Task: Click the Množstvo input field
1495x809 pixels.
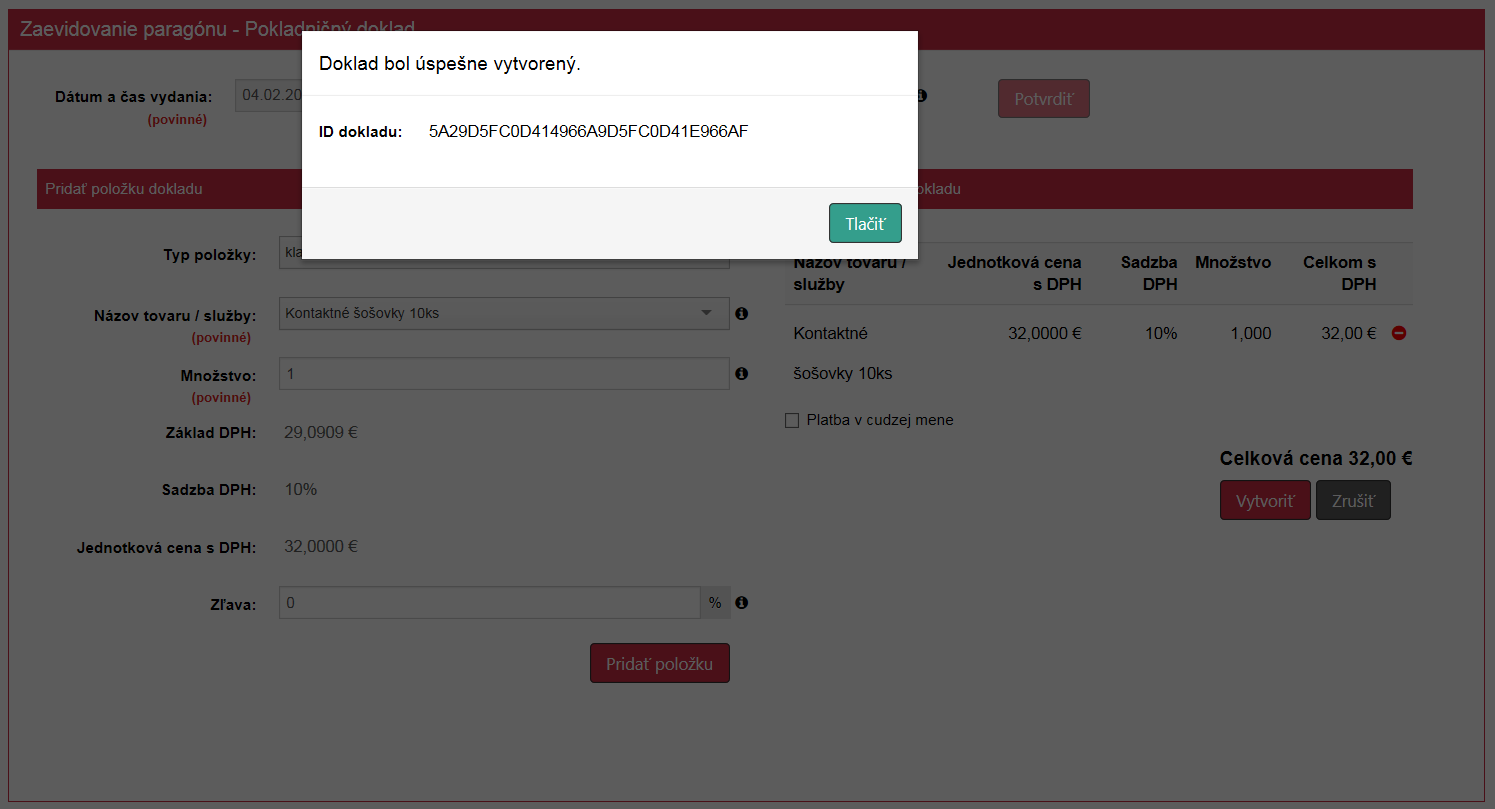Action: pos(504,373)
